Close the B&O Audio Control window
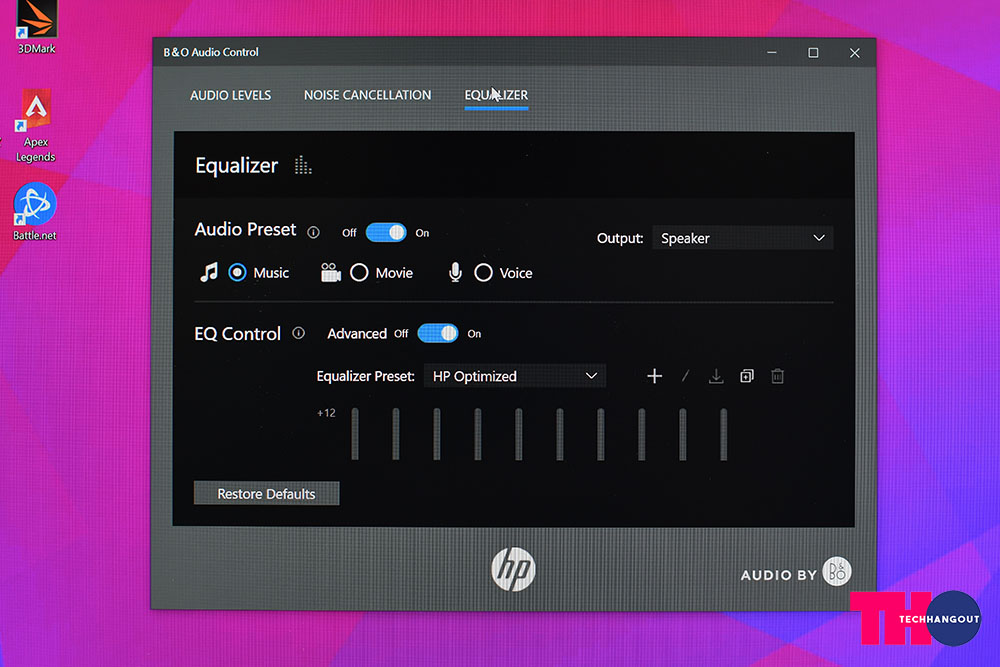The width and height of the screenshot is (1000, 667). pos(855,52)
